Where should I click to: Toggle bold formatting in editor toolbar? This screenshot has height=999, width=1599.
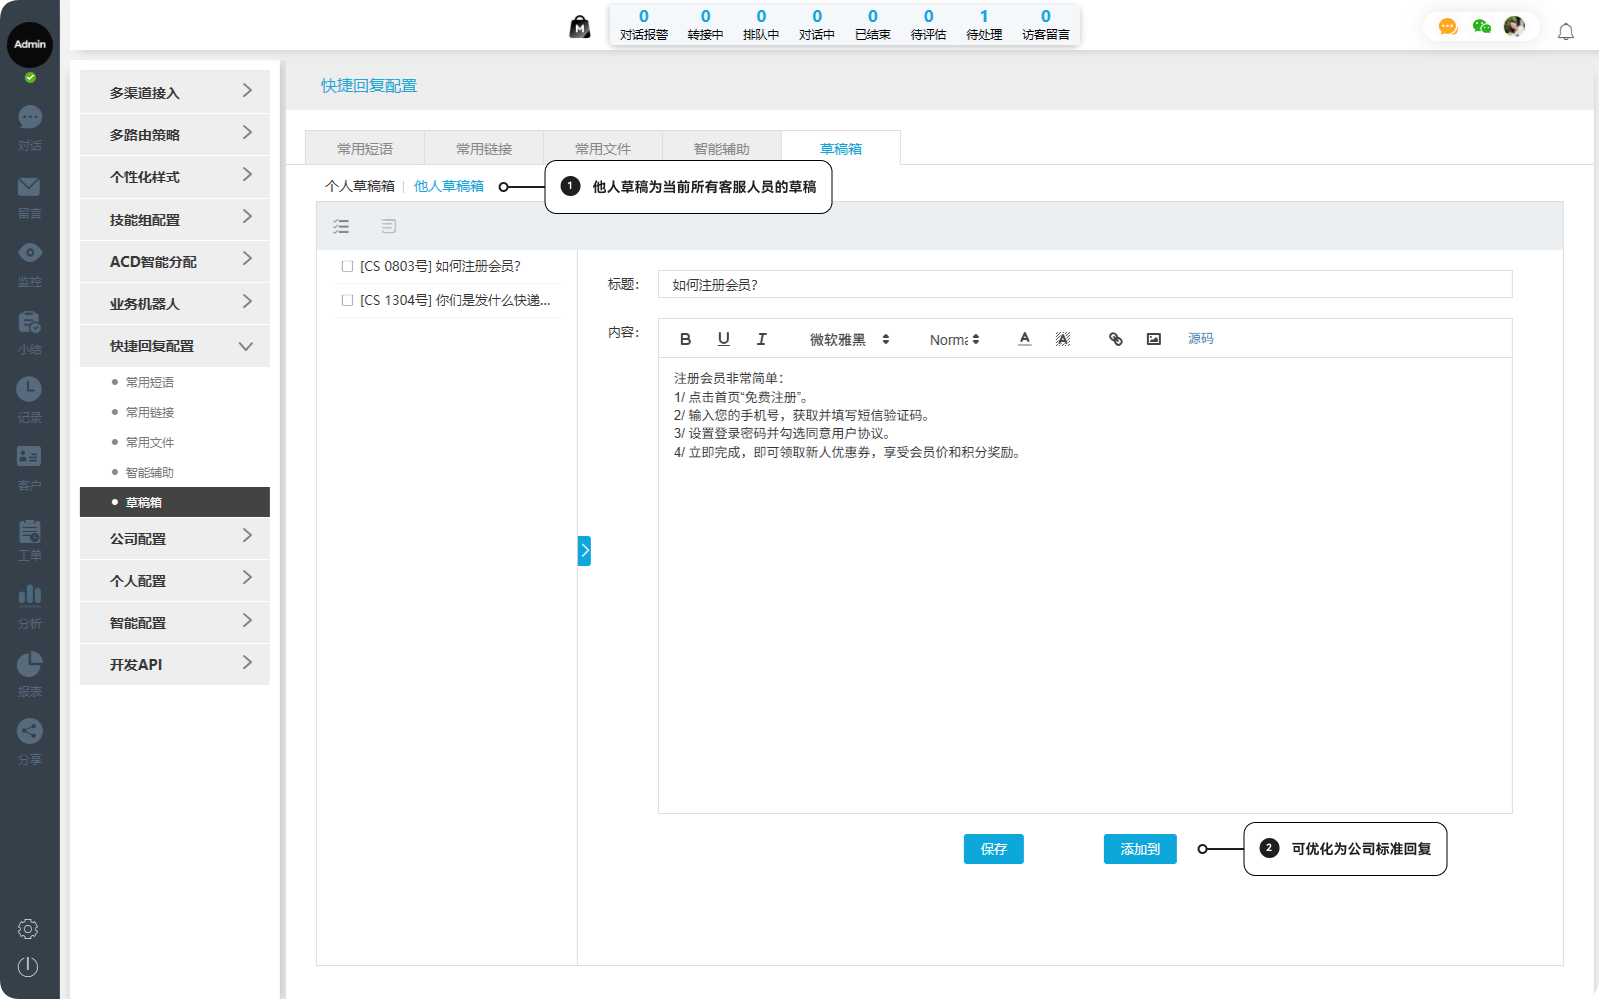(685, 339)
